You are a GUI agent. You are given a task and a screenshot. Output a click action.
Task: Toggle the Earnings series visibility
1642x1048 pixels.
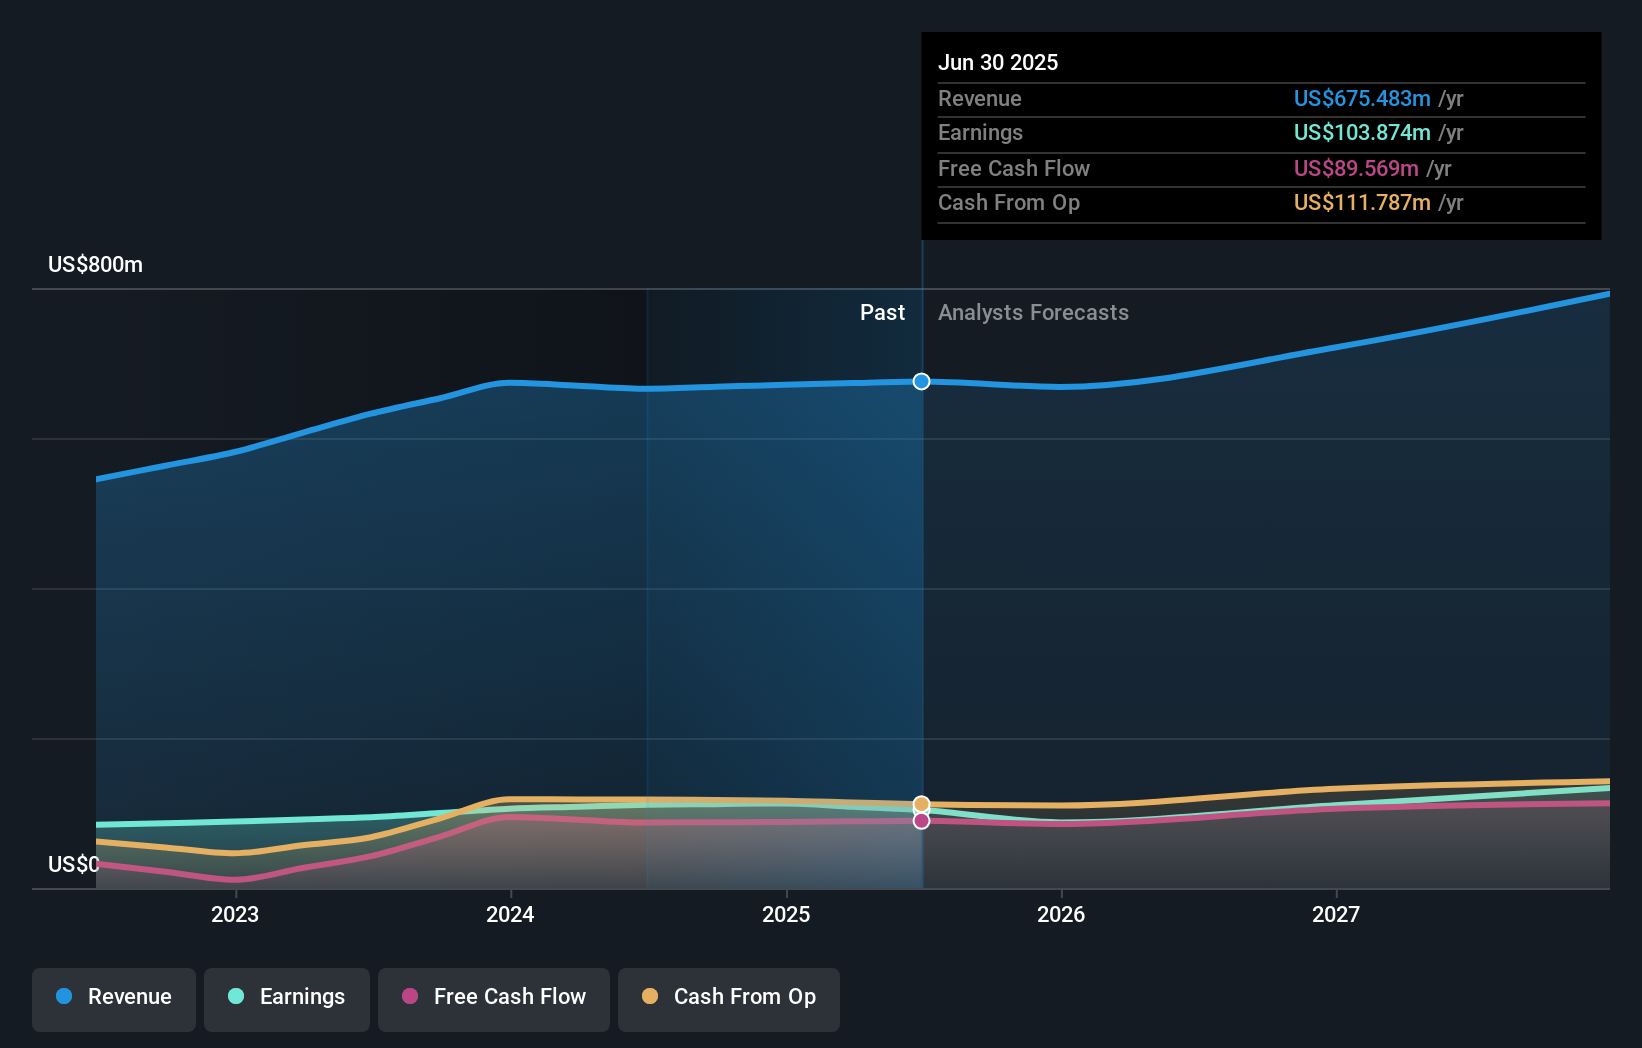[x=287, y=999]
